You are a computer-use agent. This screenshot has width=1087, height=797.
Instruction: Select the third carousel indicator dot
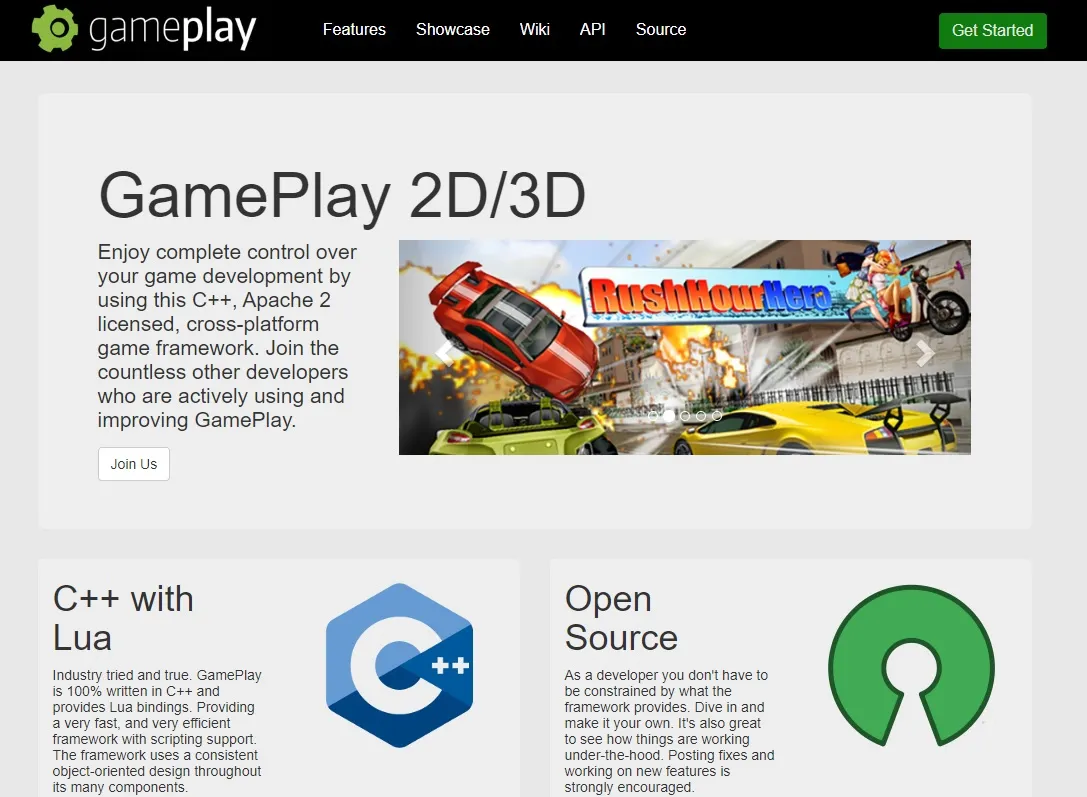[x=685, y=416]
